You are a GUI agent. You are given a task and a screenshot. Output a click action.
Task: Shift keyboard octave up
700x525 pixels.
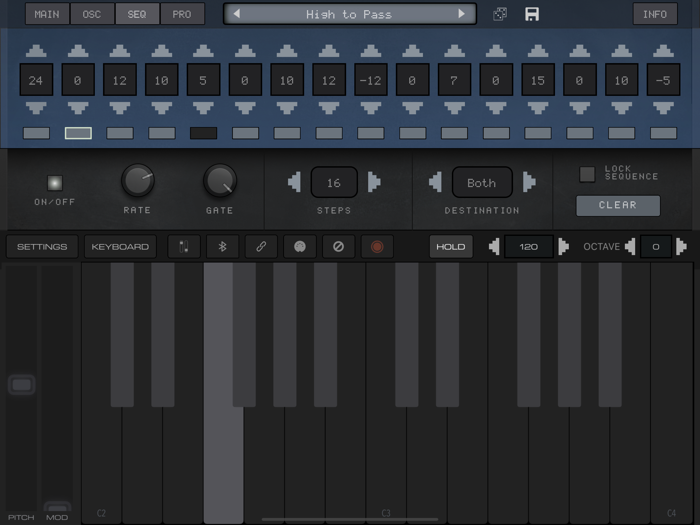pos(681,246)
